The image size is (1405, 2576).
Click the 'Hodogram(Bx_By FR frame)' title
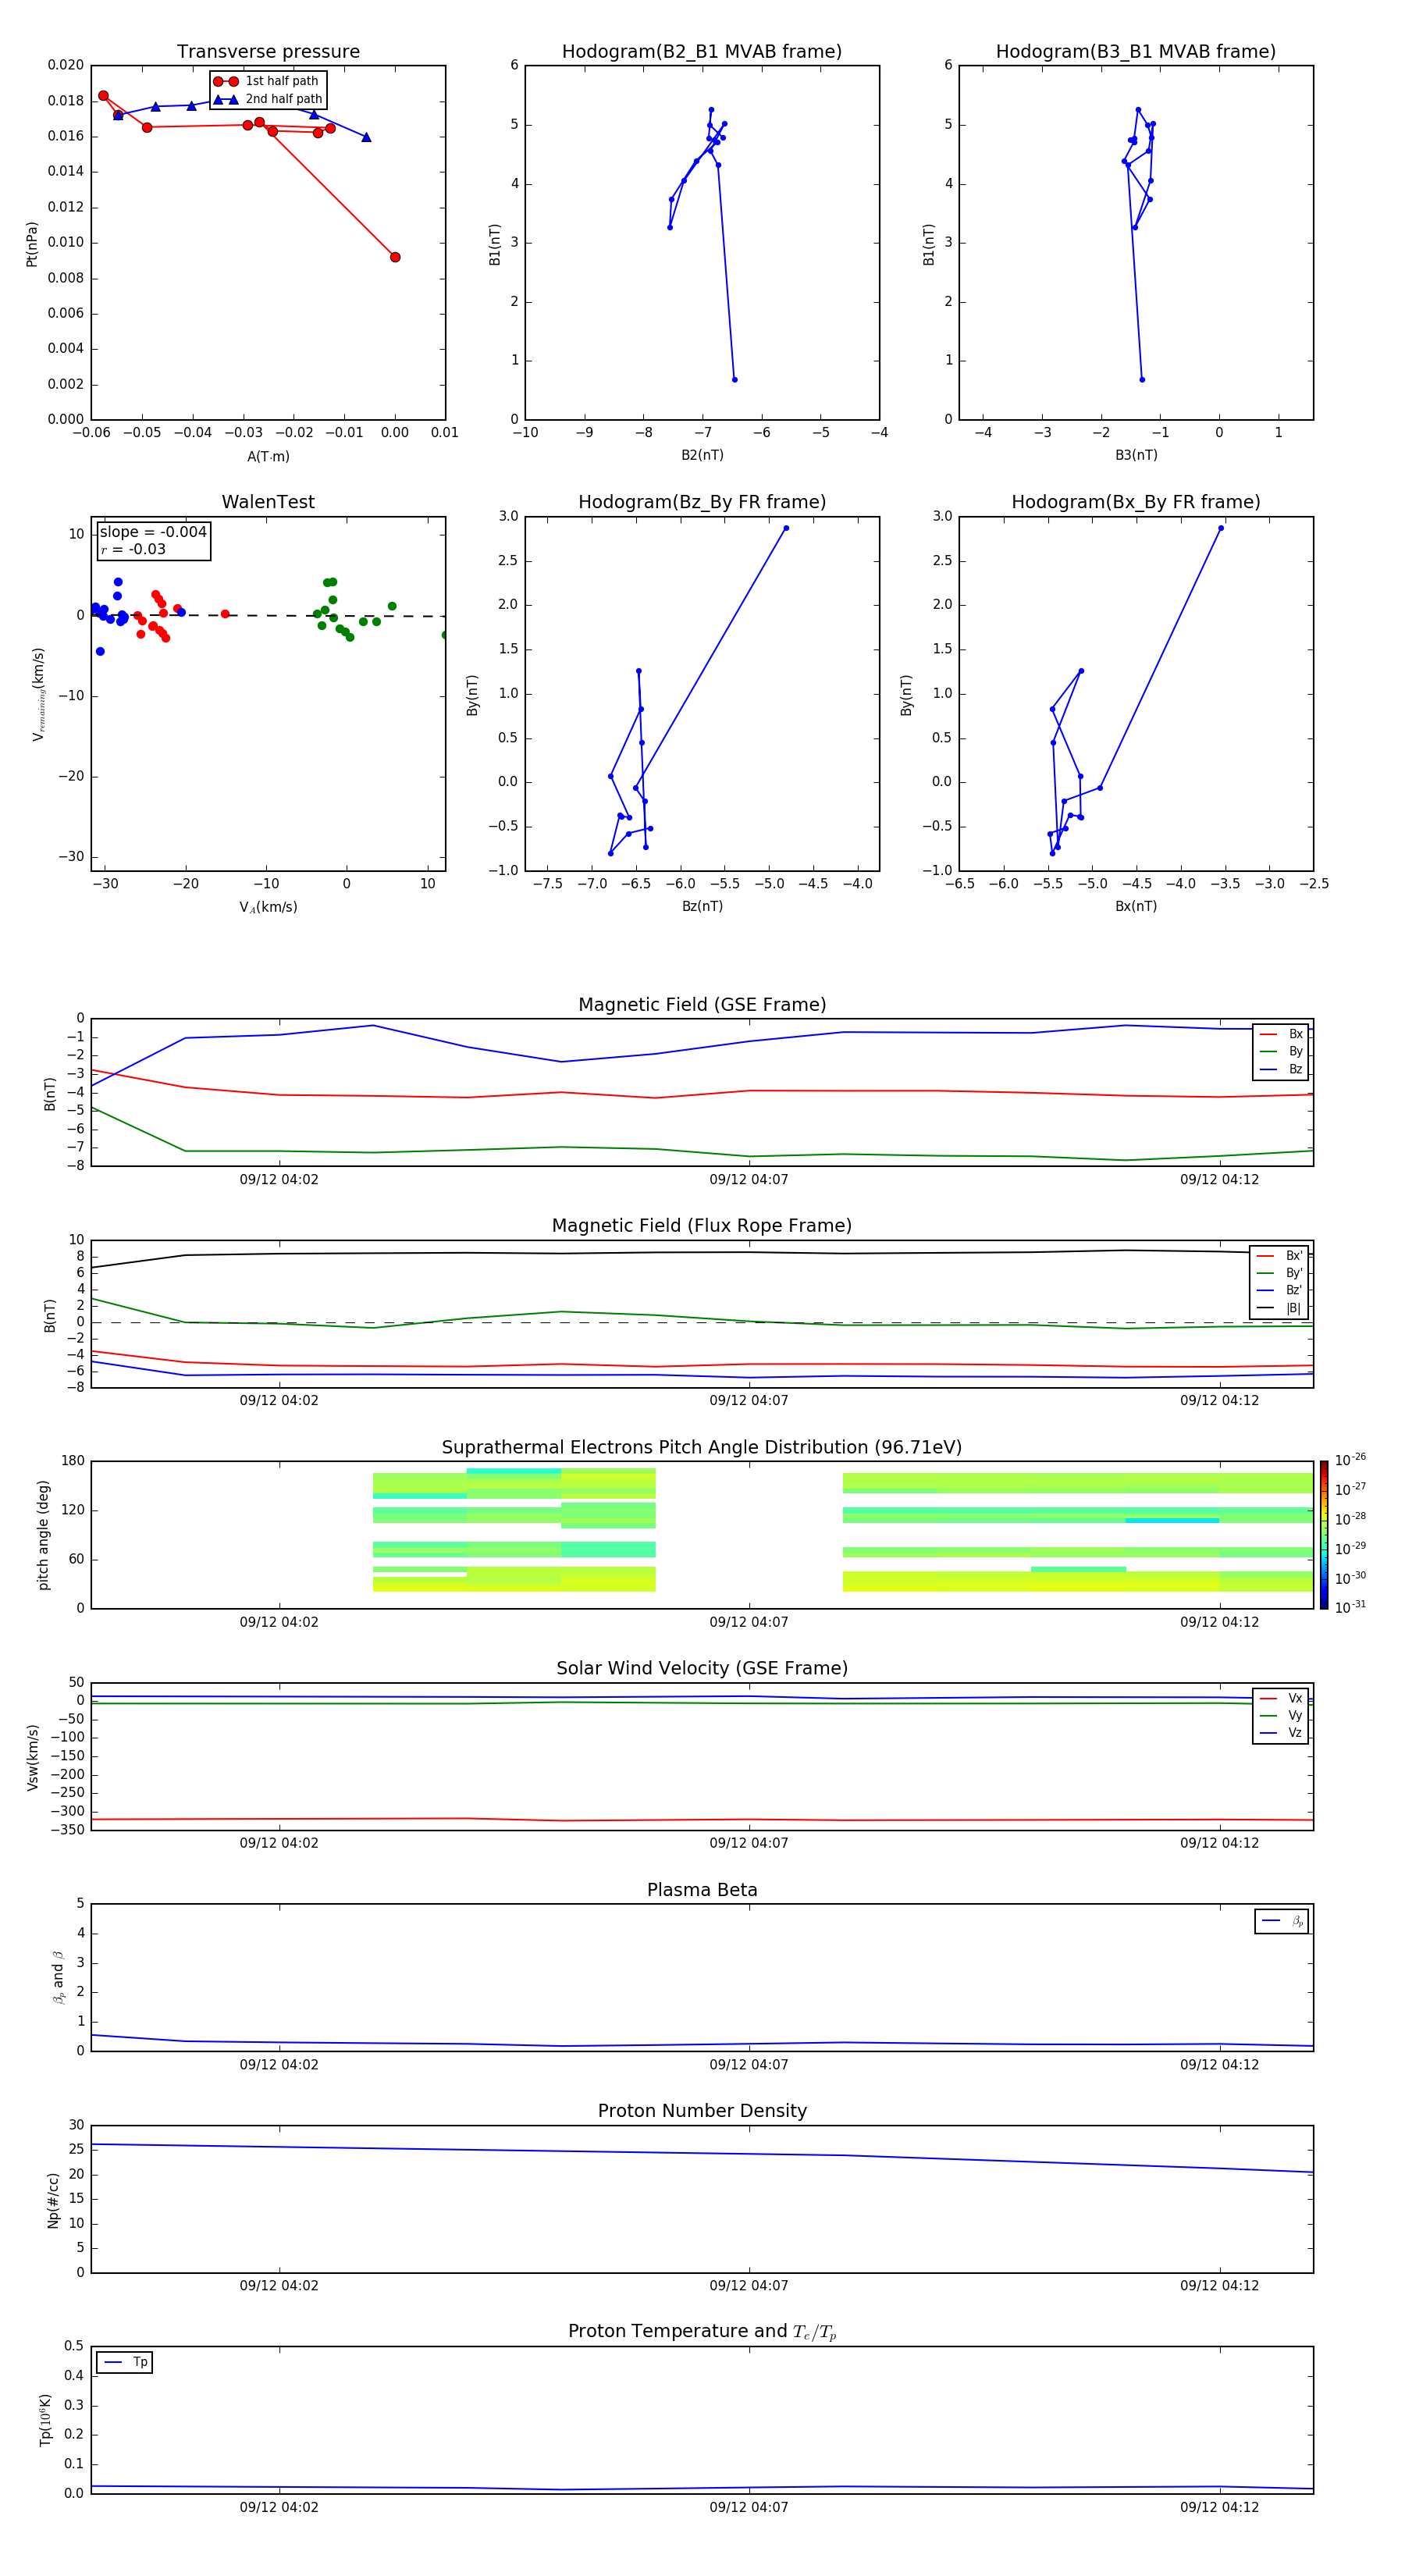pos(1136,502)
